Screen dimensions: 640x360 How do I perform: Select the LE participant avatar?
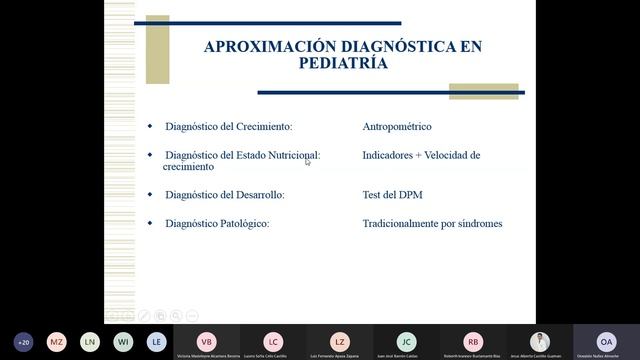click(x=156, y=342)
